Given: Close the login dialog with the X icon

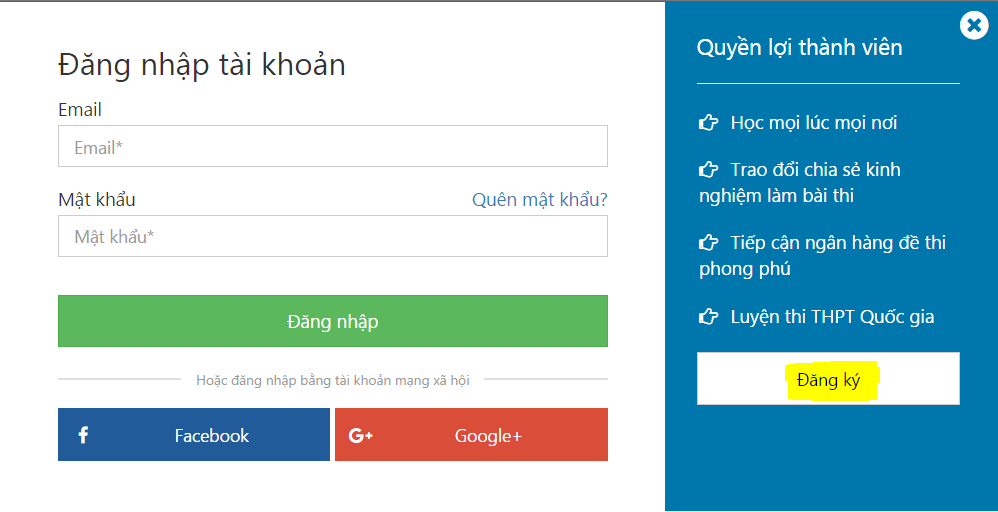Looking at the screenshot, I should (974, 25).
